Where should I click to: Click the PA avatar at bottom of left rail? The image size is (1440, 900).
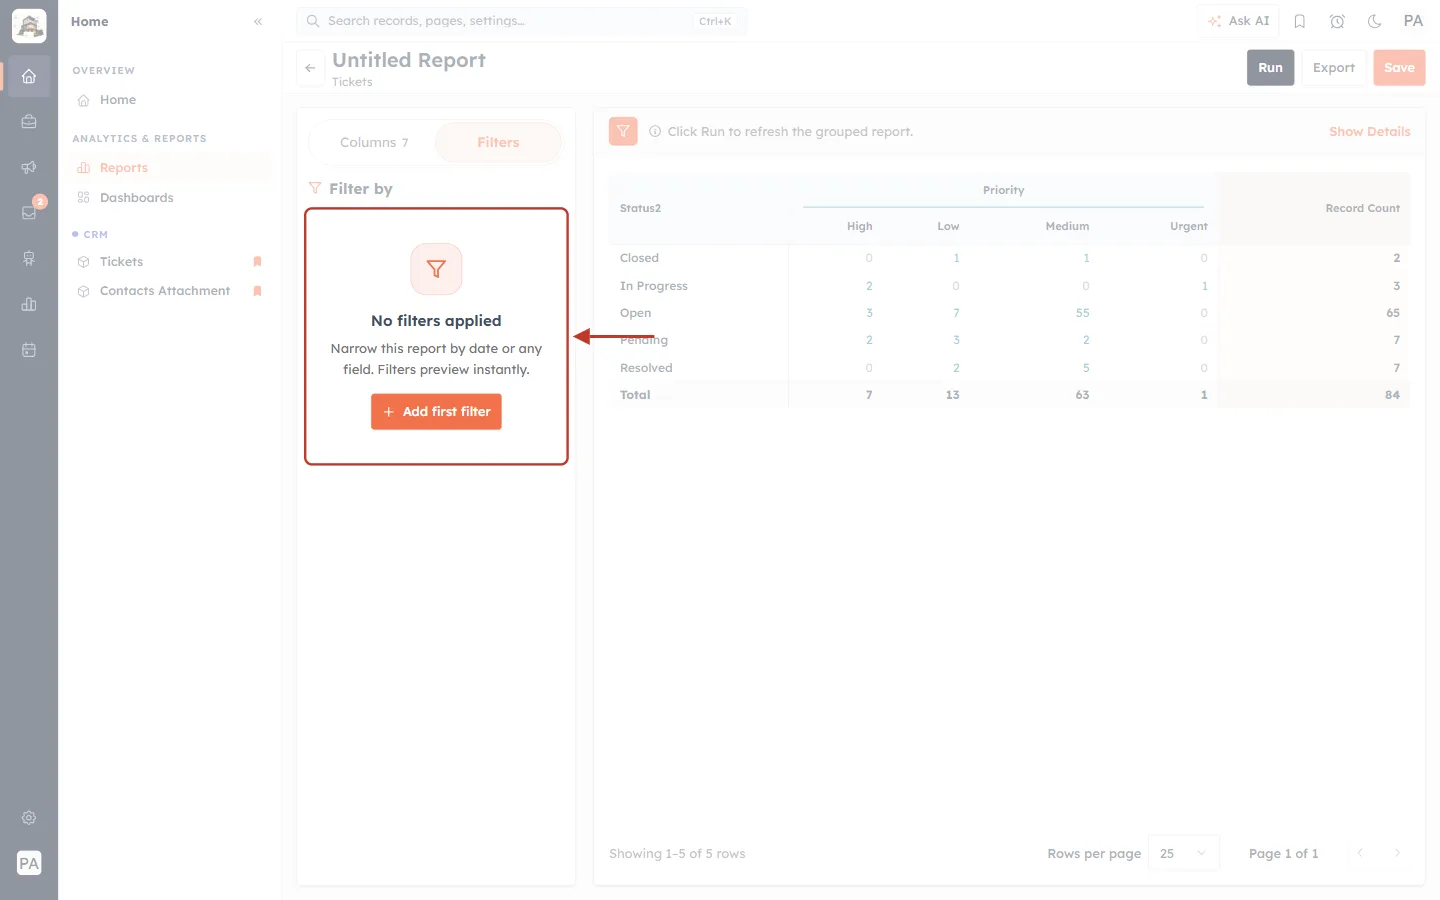[29, 863]
